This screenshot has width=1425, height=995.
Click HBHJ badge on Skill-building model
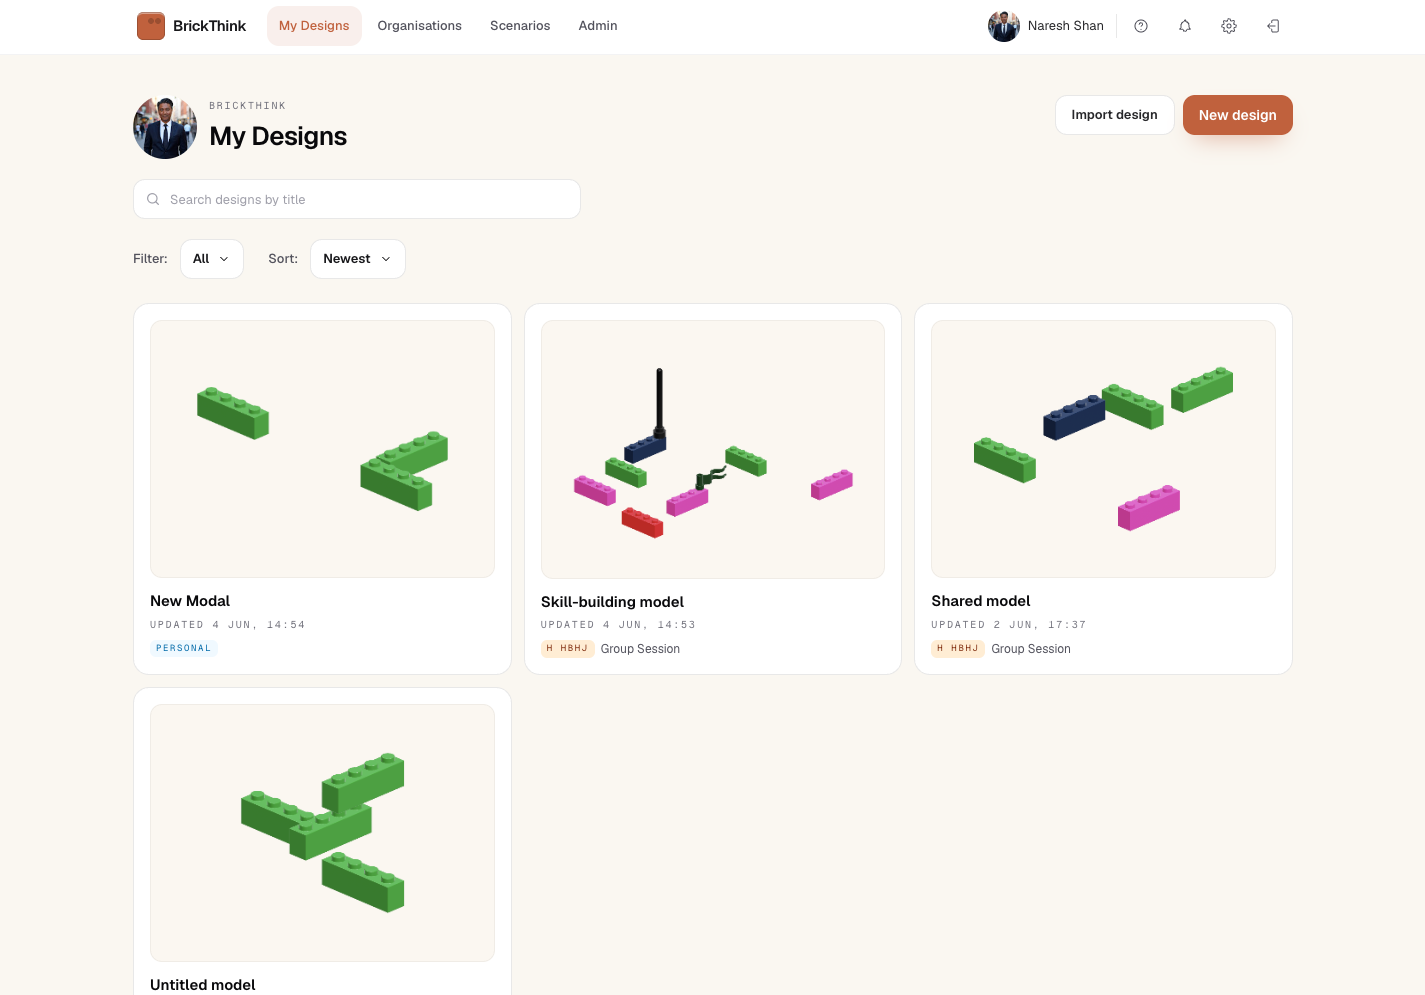pyautogui.click(x=568, y=648)
